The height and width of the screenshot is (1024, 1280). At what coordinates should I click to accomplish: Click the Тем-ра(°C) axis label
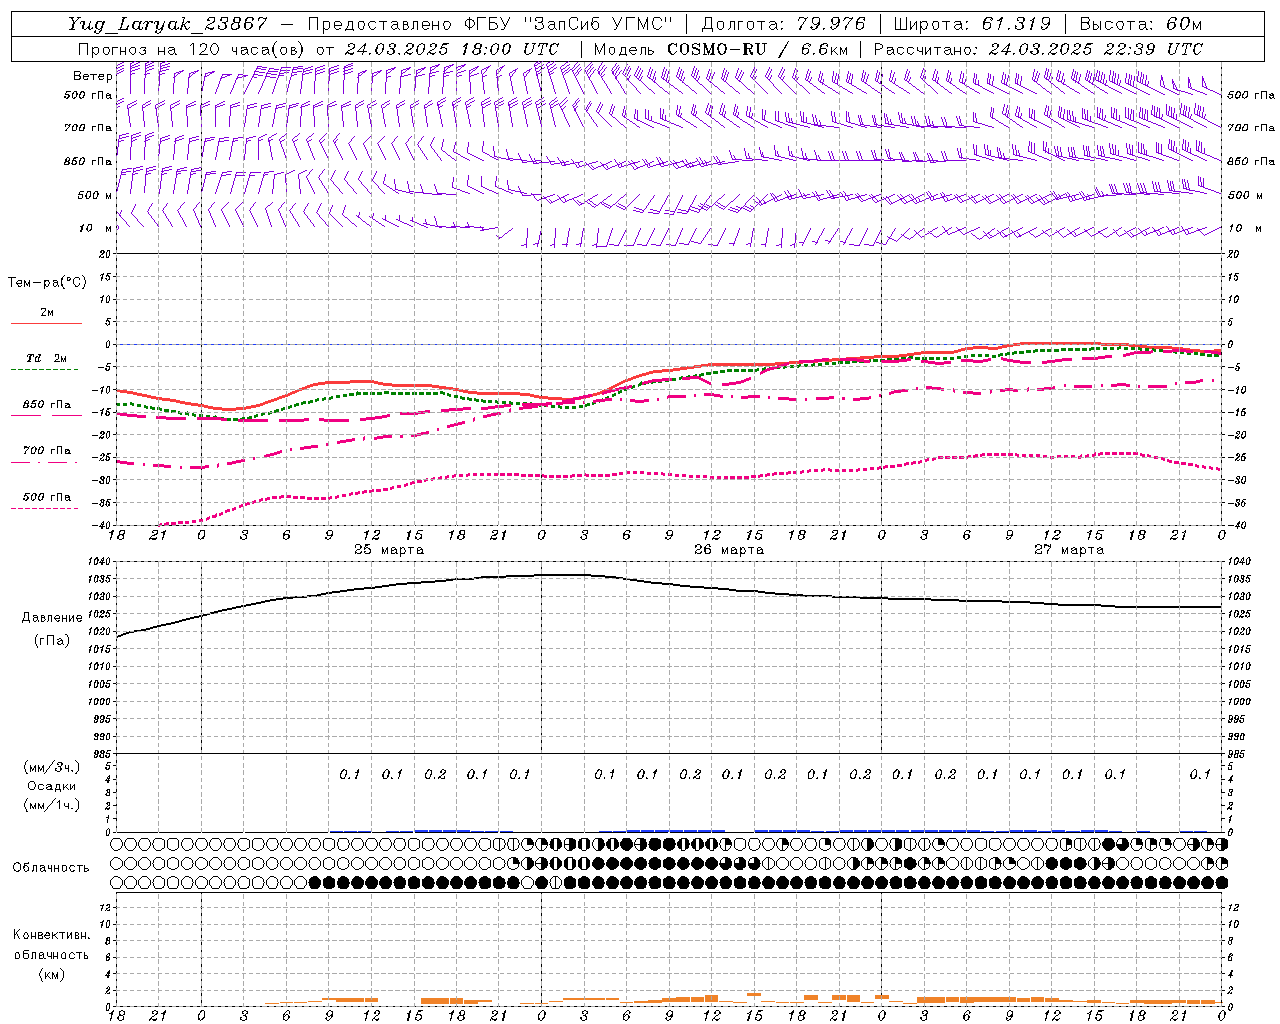(47, 283)
